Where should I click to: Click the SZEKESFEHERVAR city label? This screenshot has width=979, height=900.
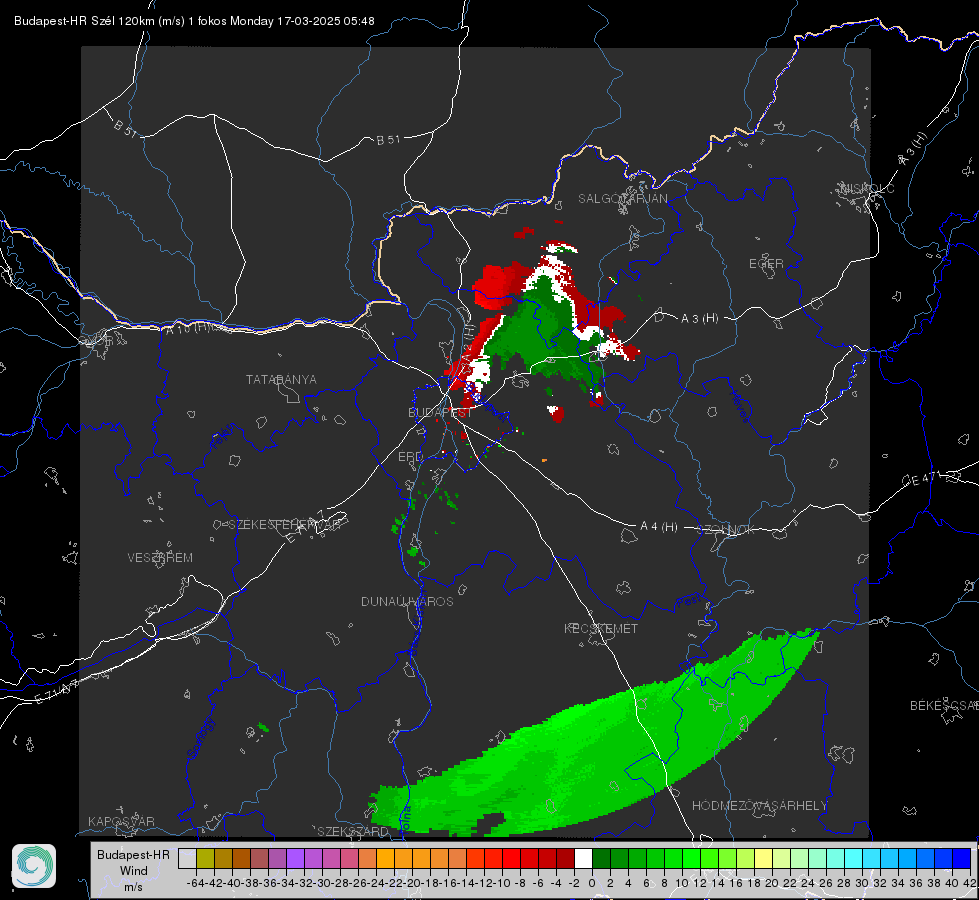[x=285, y=525]
